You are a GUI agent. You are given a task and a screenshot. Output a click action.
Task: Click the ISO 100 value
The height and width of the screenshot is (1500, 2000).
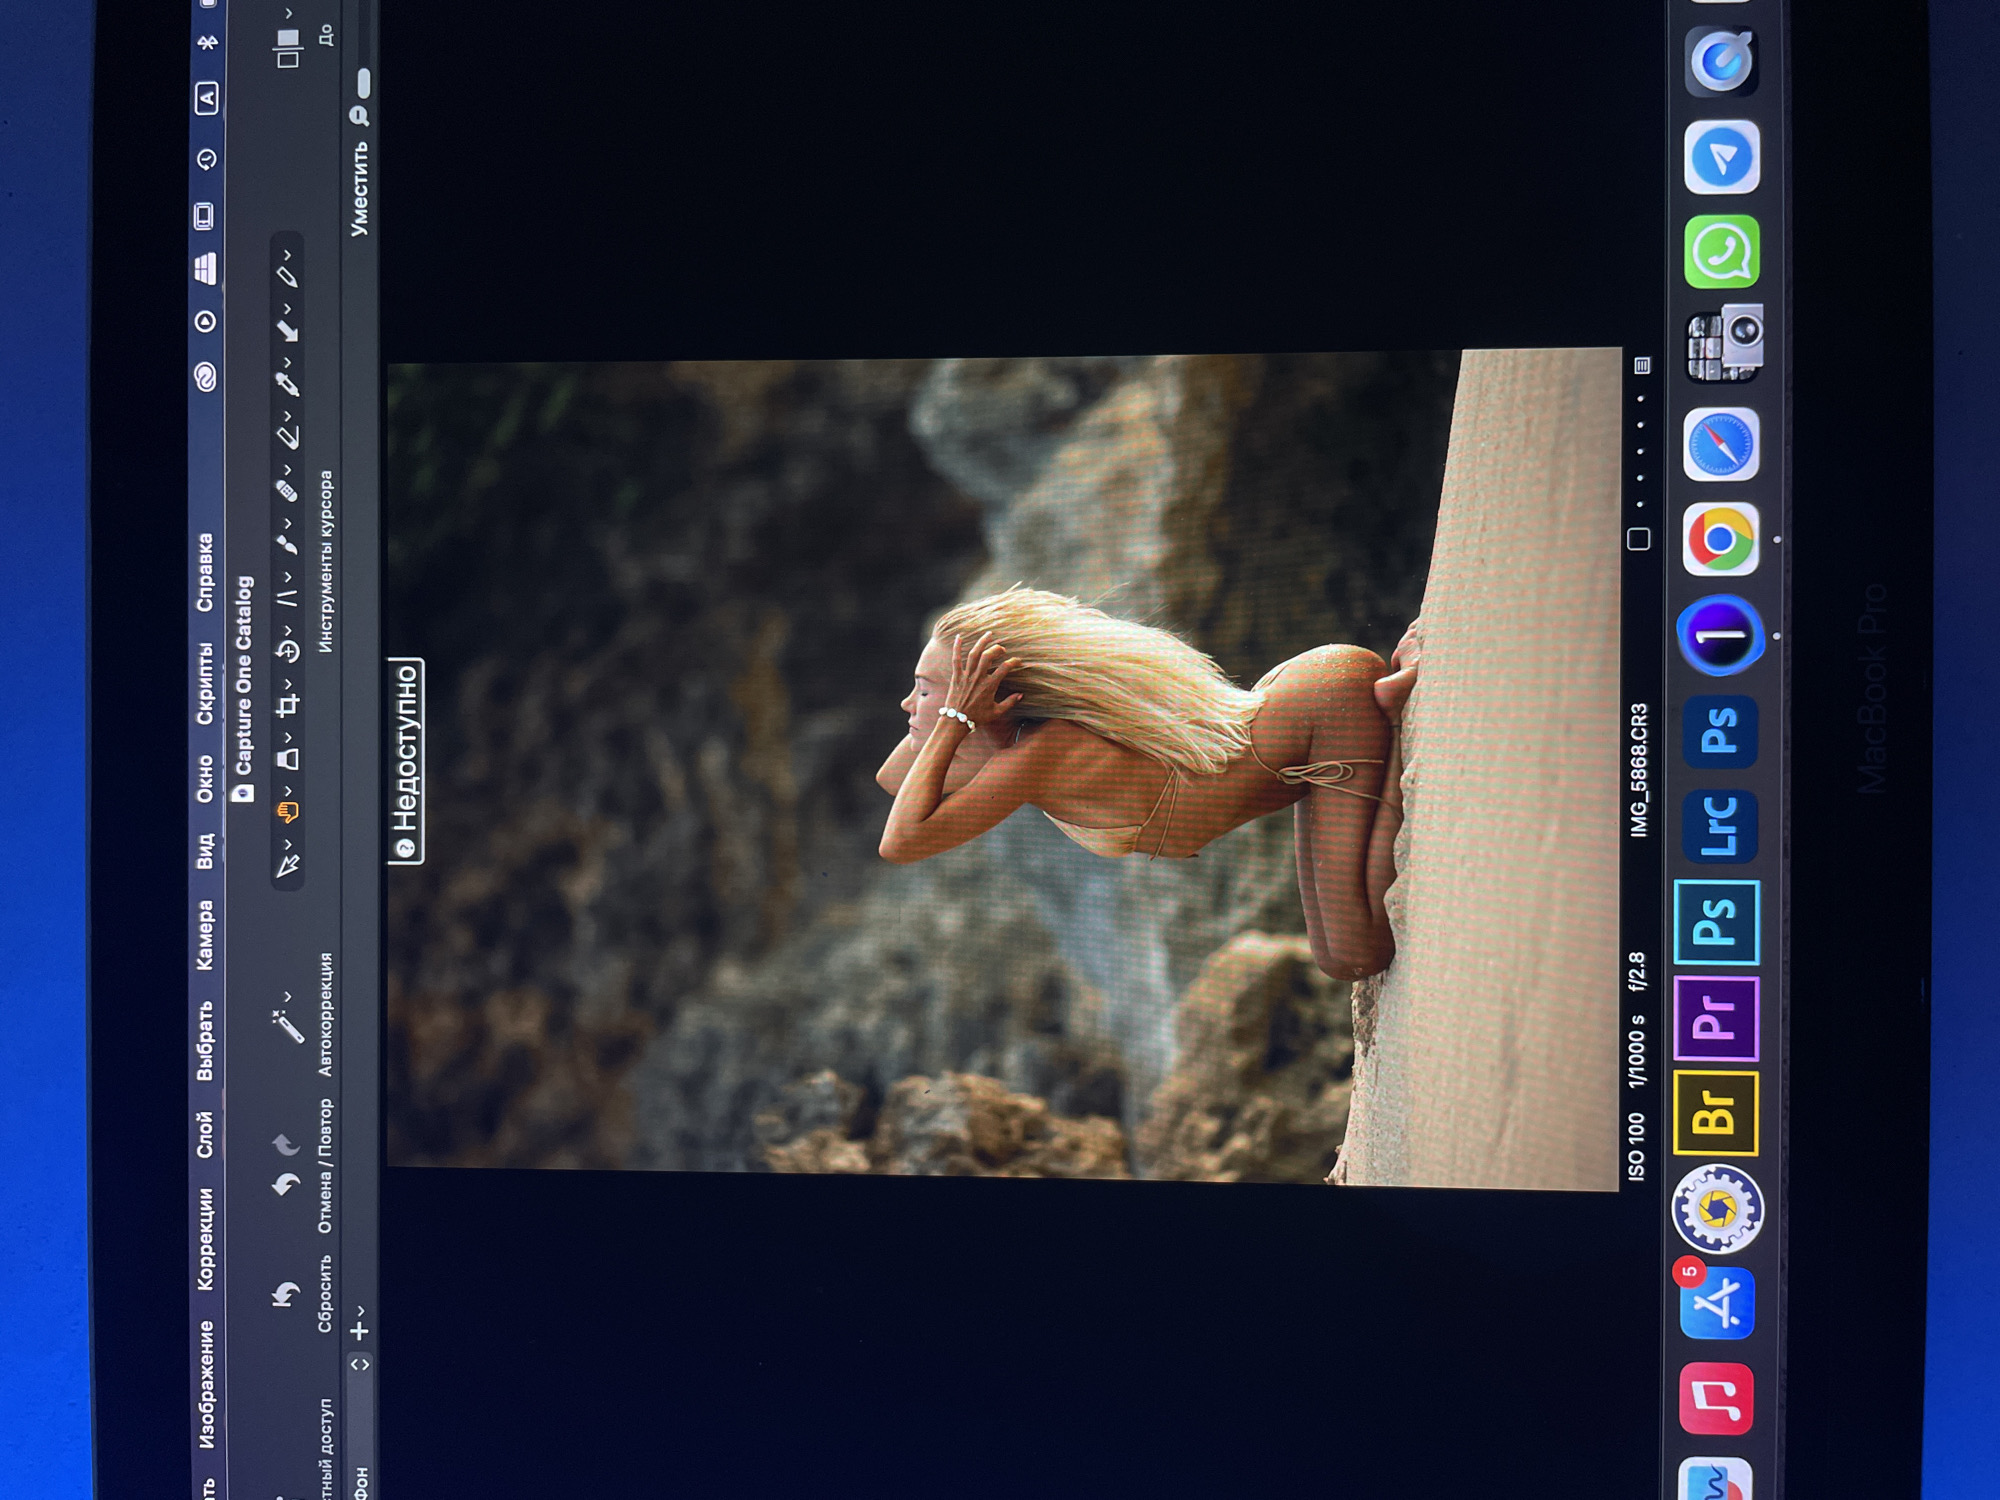coord(1636,1147)
